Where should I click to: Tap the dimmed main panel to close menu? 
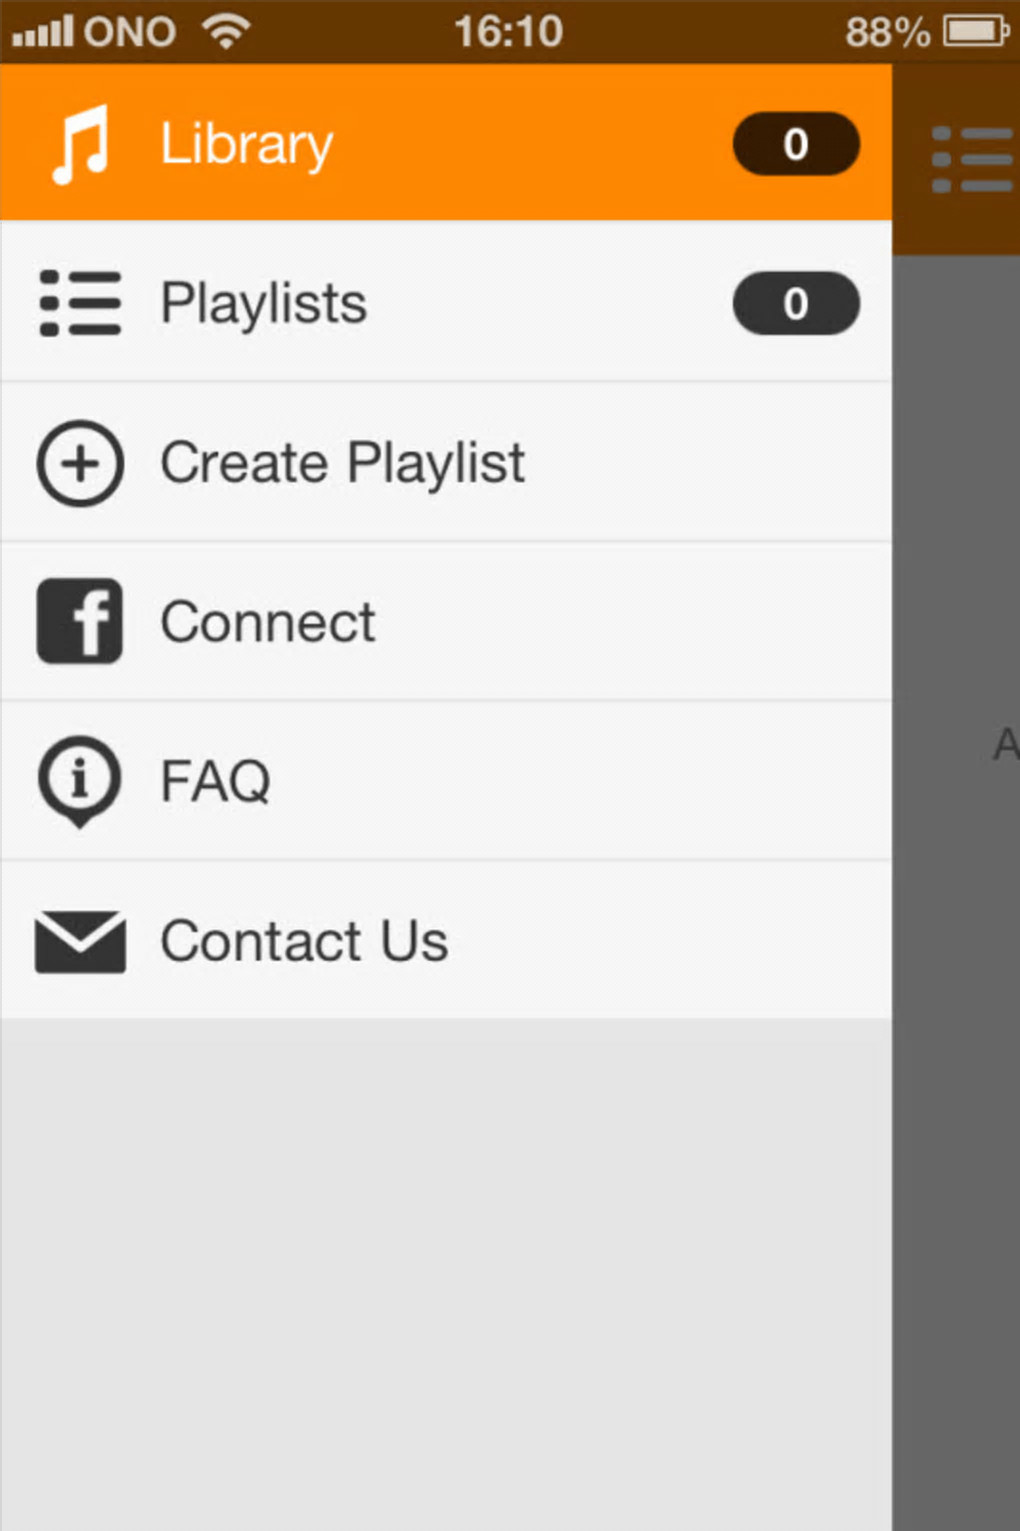956,1000
